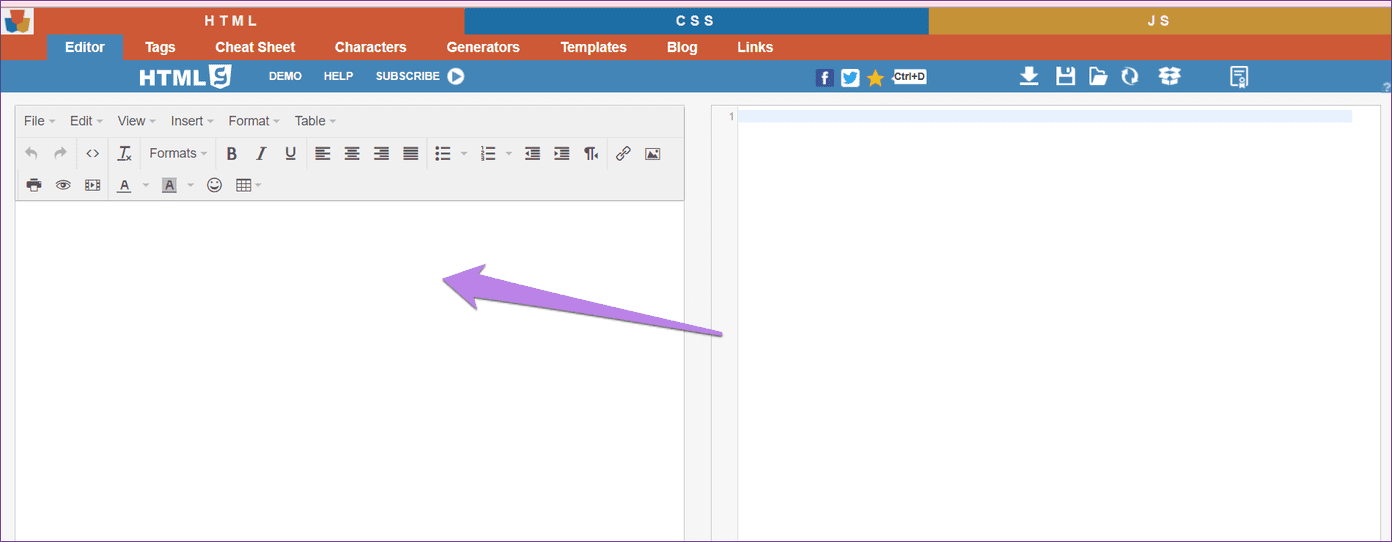Expand bullet list style dropdown arrow
The height and width of the screenshot is (542, 1392).
coord(464,154)
